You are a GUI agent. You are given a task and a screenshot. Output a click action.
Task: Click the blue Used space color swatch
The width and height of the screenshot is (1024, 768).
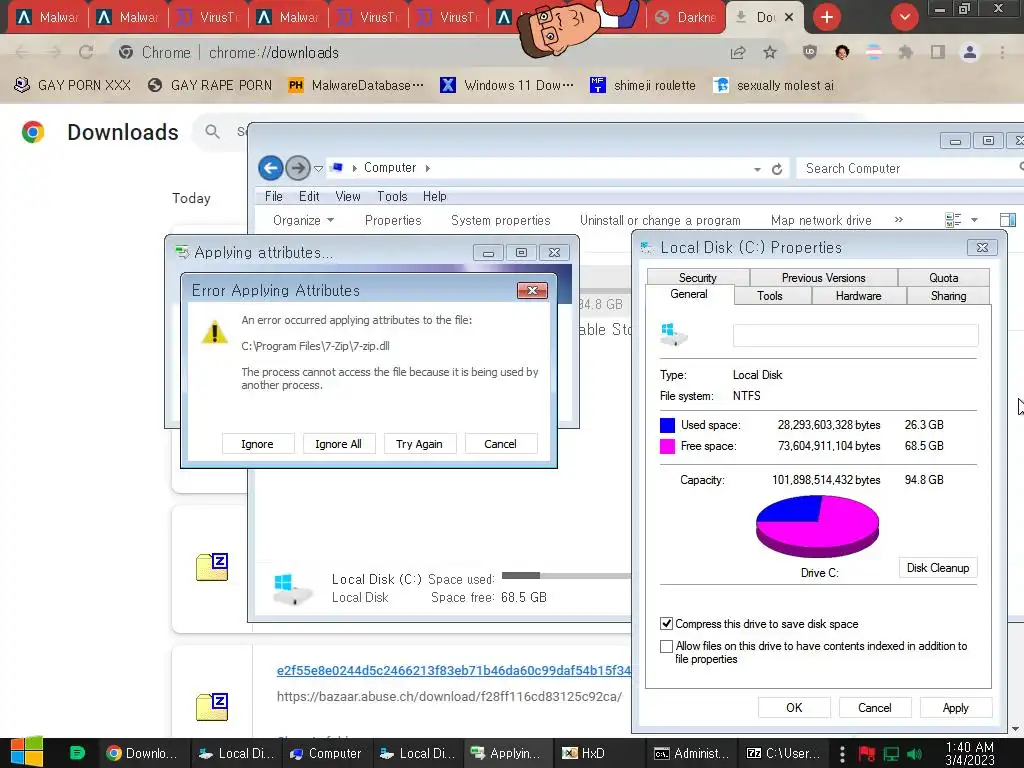667,425
